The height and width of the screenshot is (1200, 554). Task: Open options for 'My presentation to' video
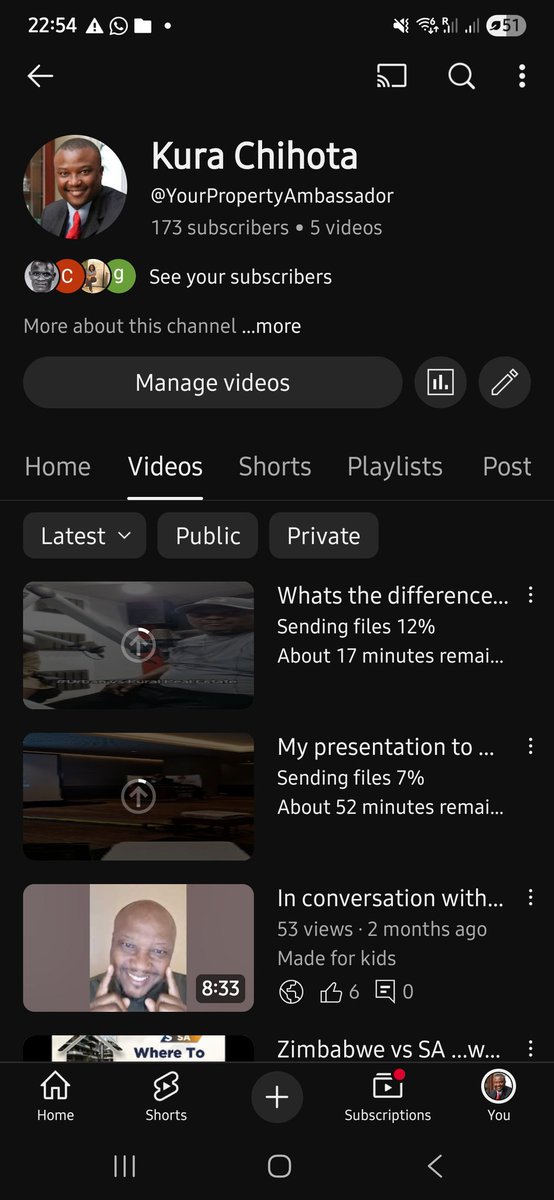[531, 746]
